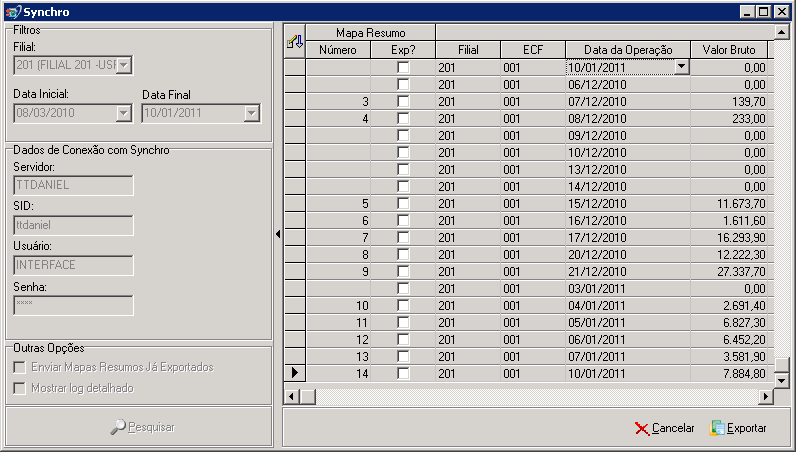Click the grid sort icon in the header corner

[x=294, y=42]
